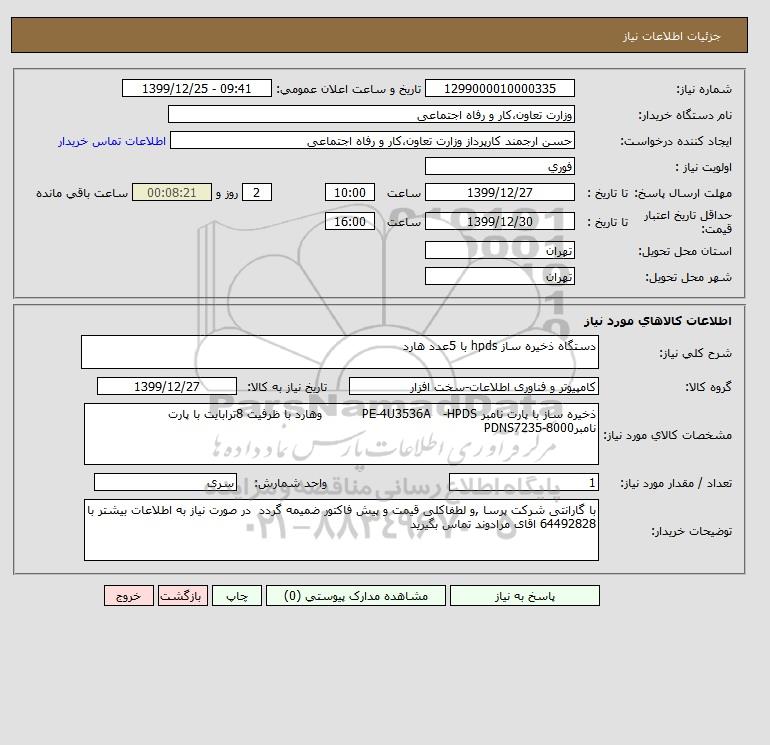770x745 pixels.
Task: Click the price validity time 16:00 field
Action: [350, 221]
